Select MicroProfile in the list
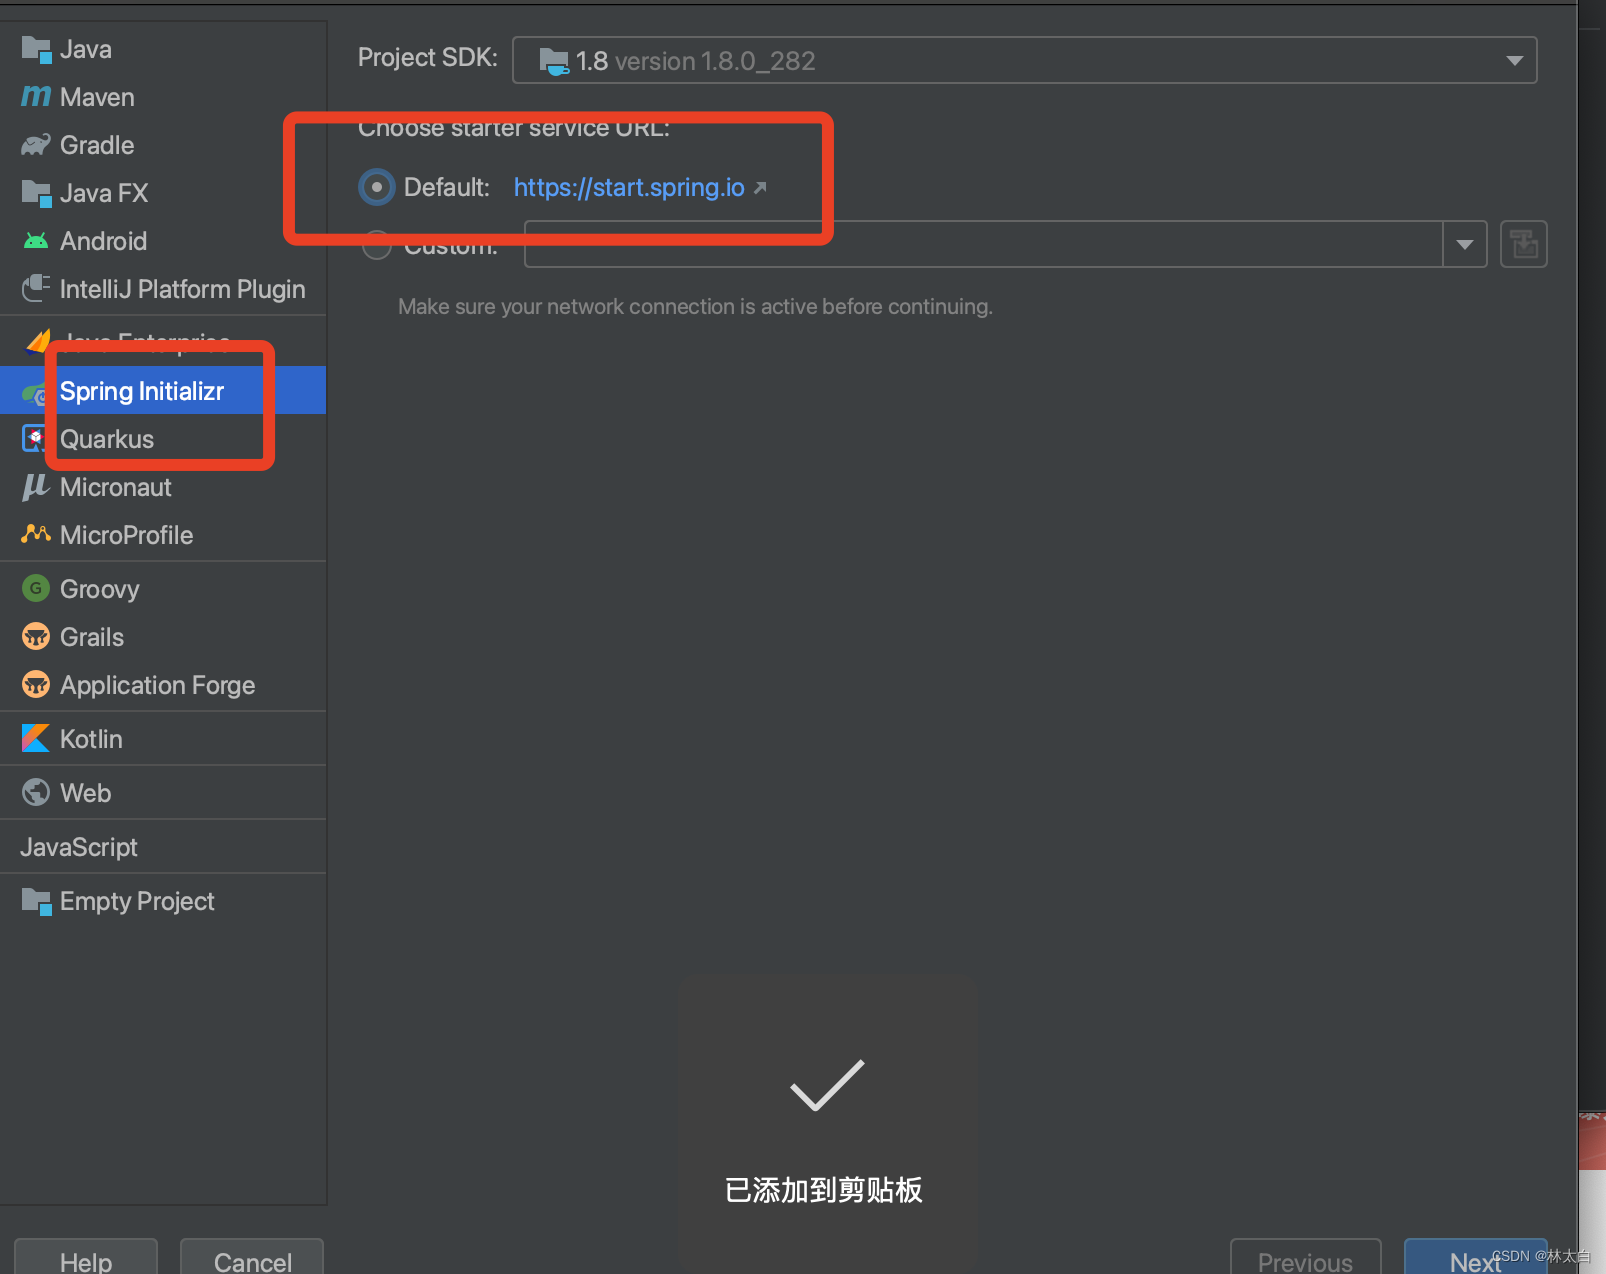The height and width of the screenshot is (1274, 1606). click(163, 535)
